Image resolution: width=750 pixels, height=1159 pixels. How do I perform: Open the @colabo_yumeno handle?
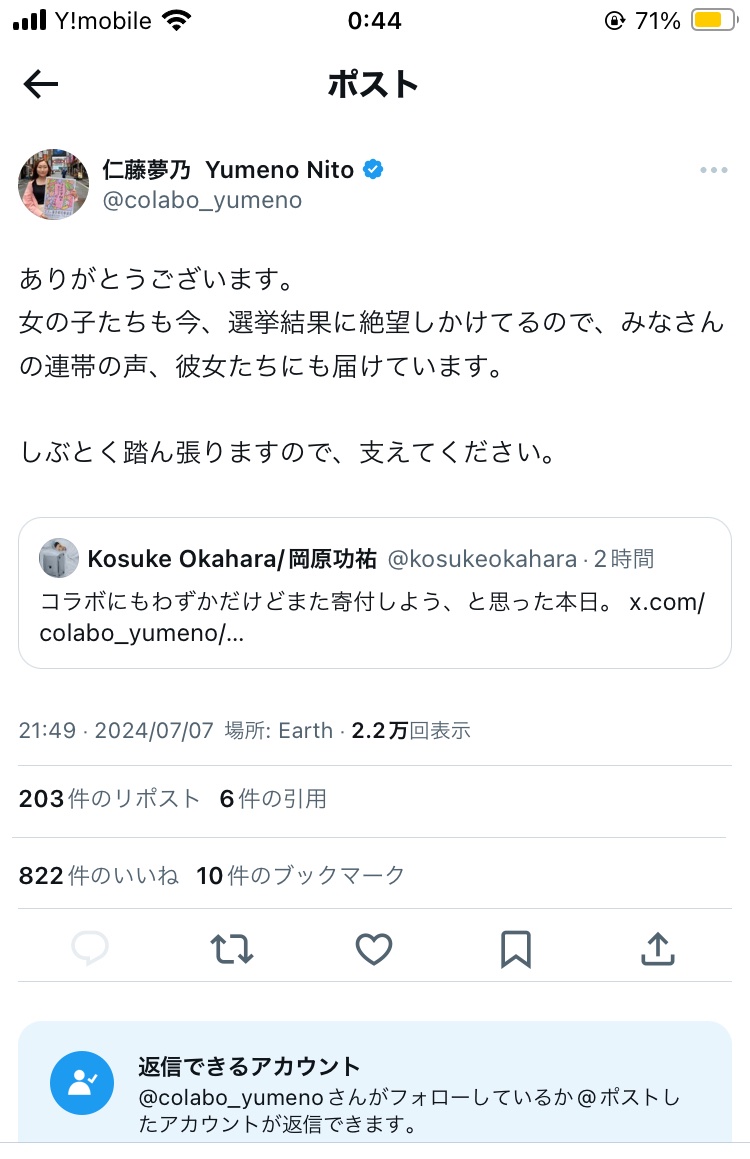pos(202,200)
